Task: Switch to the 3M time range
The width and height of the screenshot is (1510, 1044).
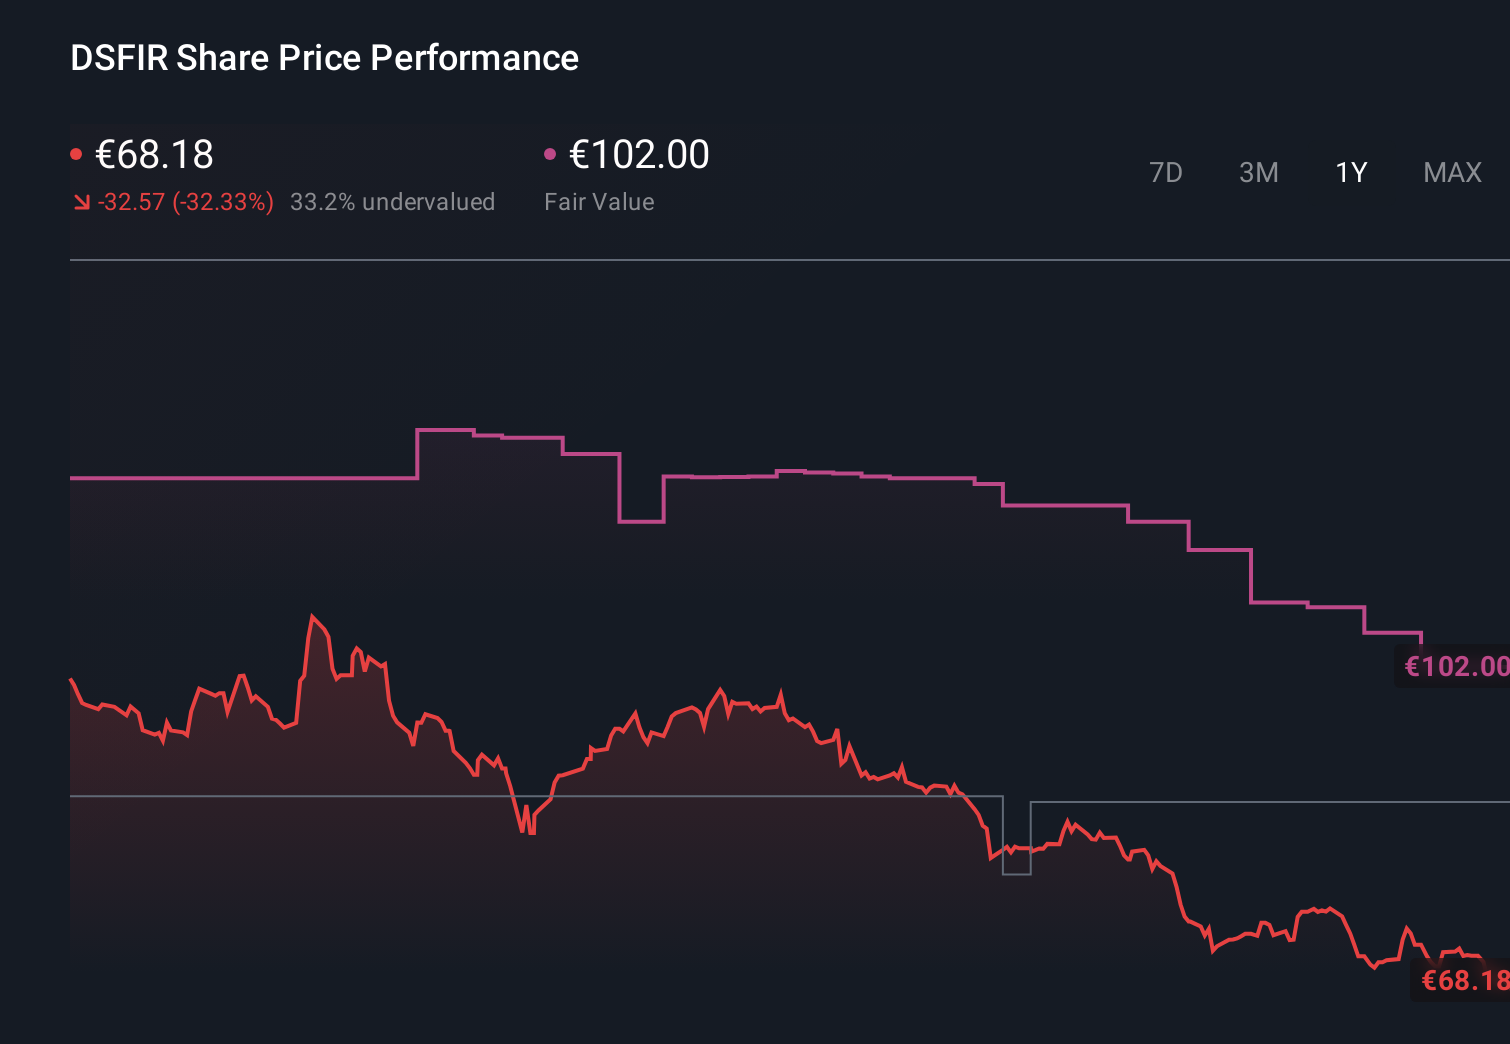Action: coord(1259,172)
